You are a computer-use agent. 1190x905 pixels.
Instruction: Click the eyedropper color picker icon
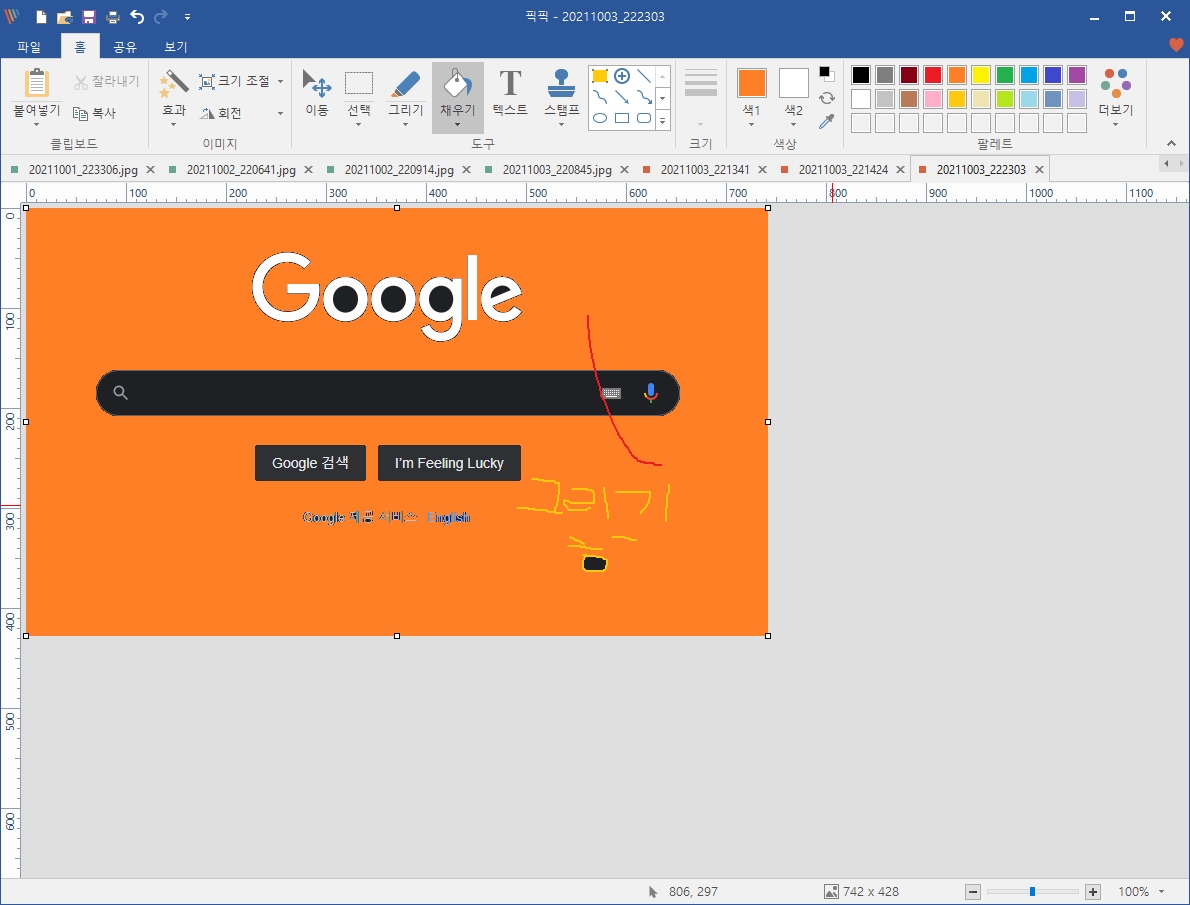(x=826, y=122)
